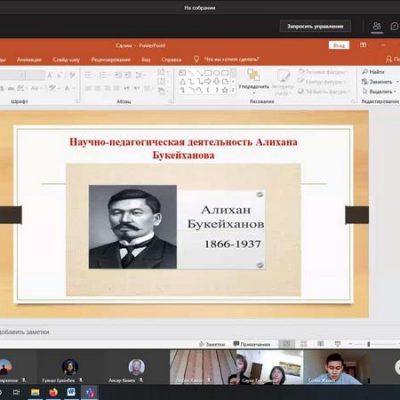Viewport: 400px width, 400px height.
Task: Open Firefox from the taskbar
Action: [53, 392]
